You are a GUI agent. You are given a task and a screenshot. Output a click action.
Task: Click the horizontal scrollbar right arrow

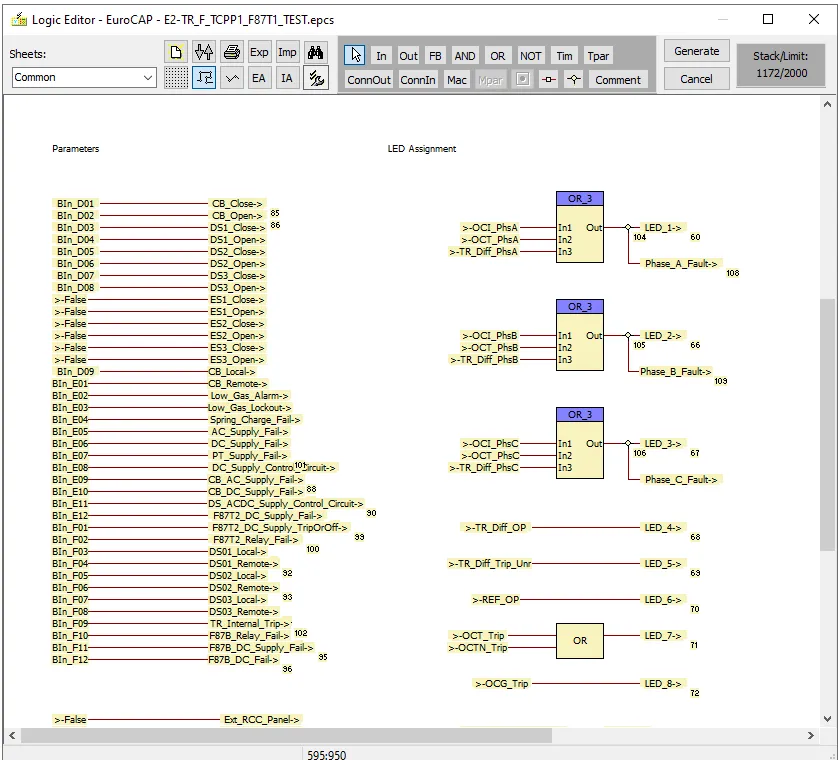(x=811, y=735)
